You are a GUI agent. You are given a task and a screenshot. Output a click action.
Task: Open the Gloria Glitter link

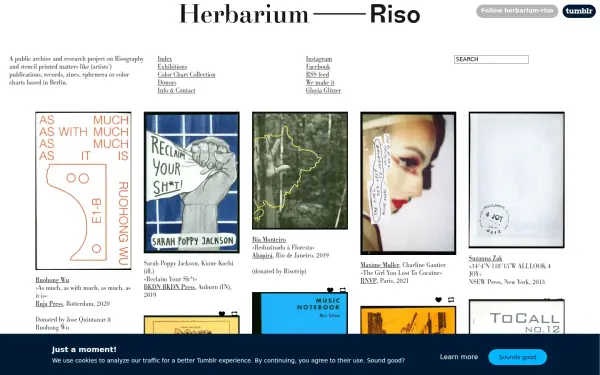pos(323,91)
